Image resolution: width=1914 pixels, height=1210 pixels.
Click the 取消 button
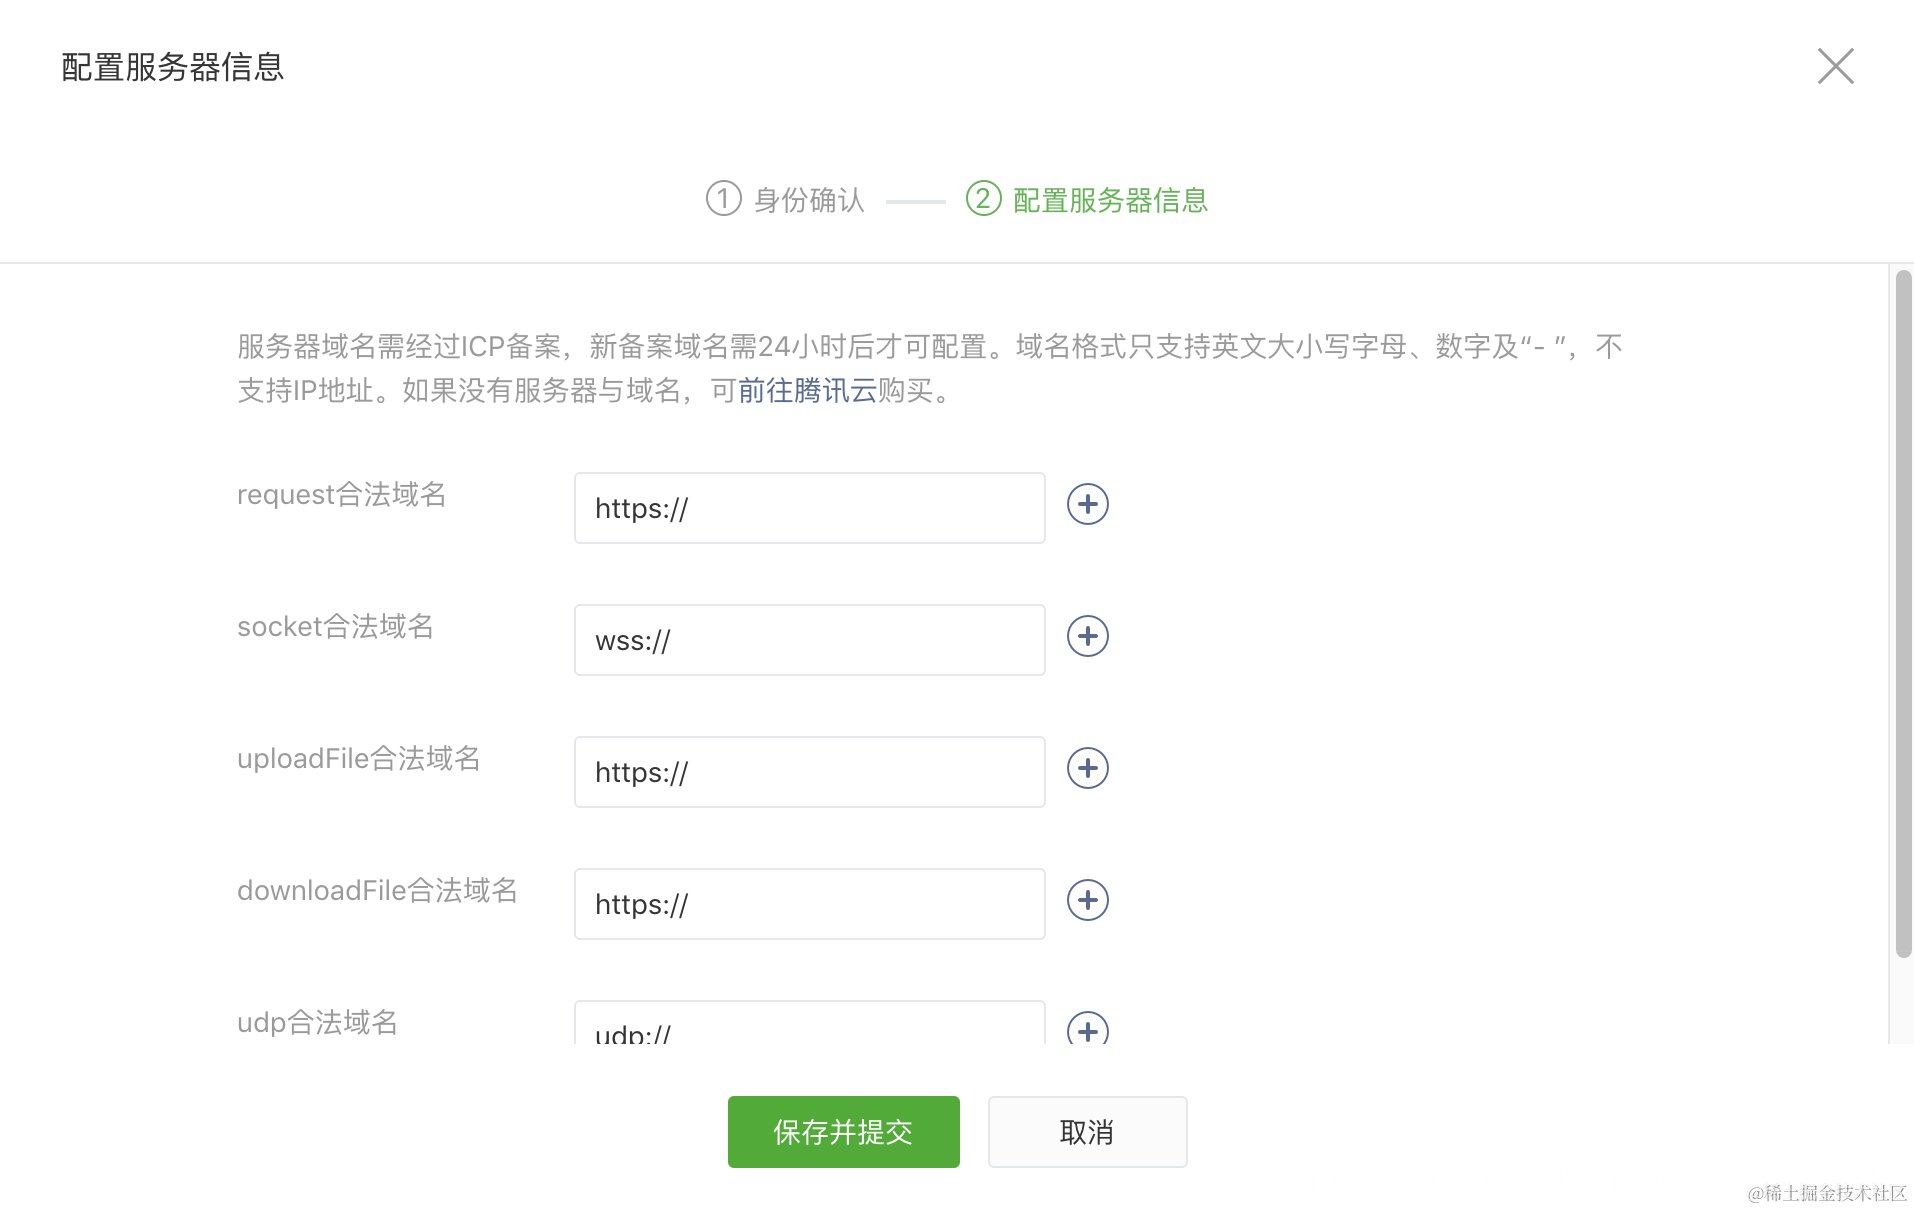click(x=1087, y=1131)
